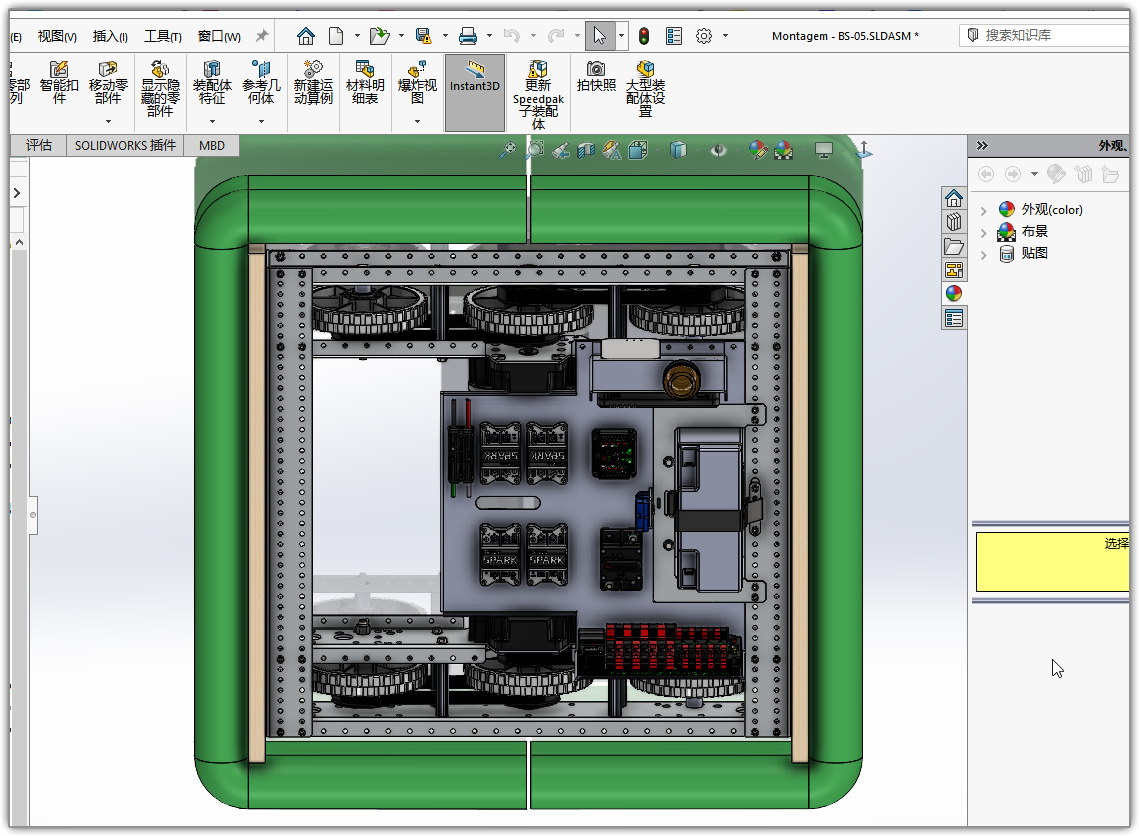This screenshot has width=1139, height=836.
Task: Expand the 贴图 tree node
Action: click(x=984, y=255)
